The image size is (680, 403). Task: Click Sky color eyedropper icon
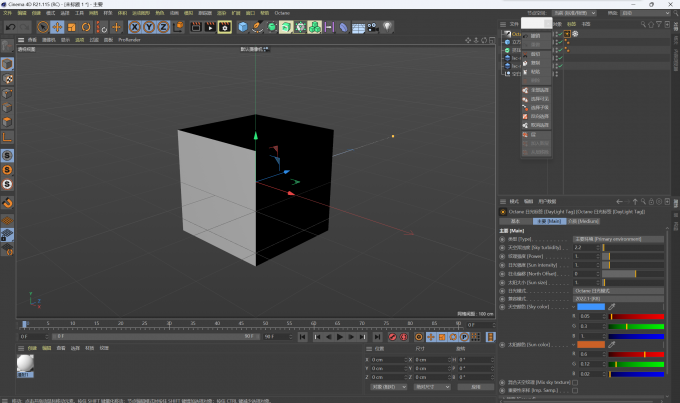[611, 307]
